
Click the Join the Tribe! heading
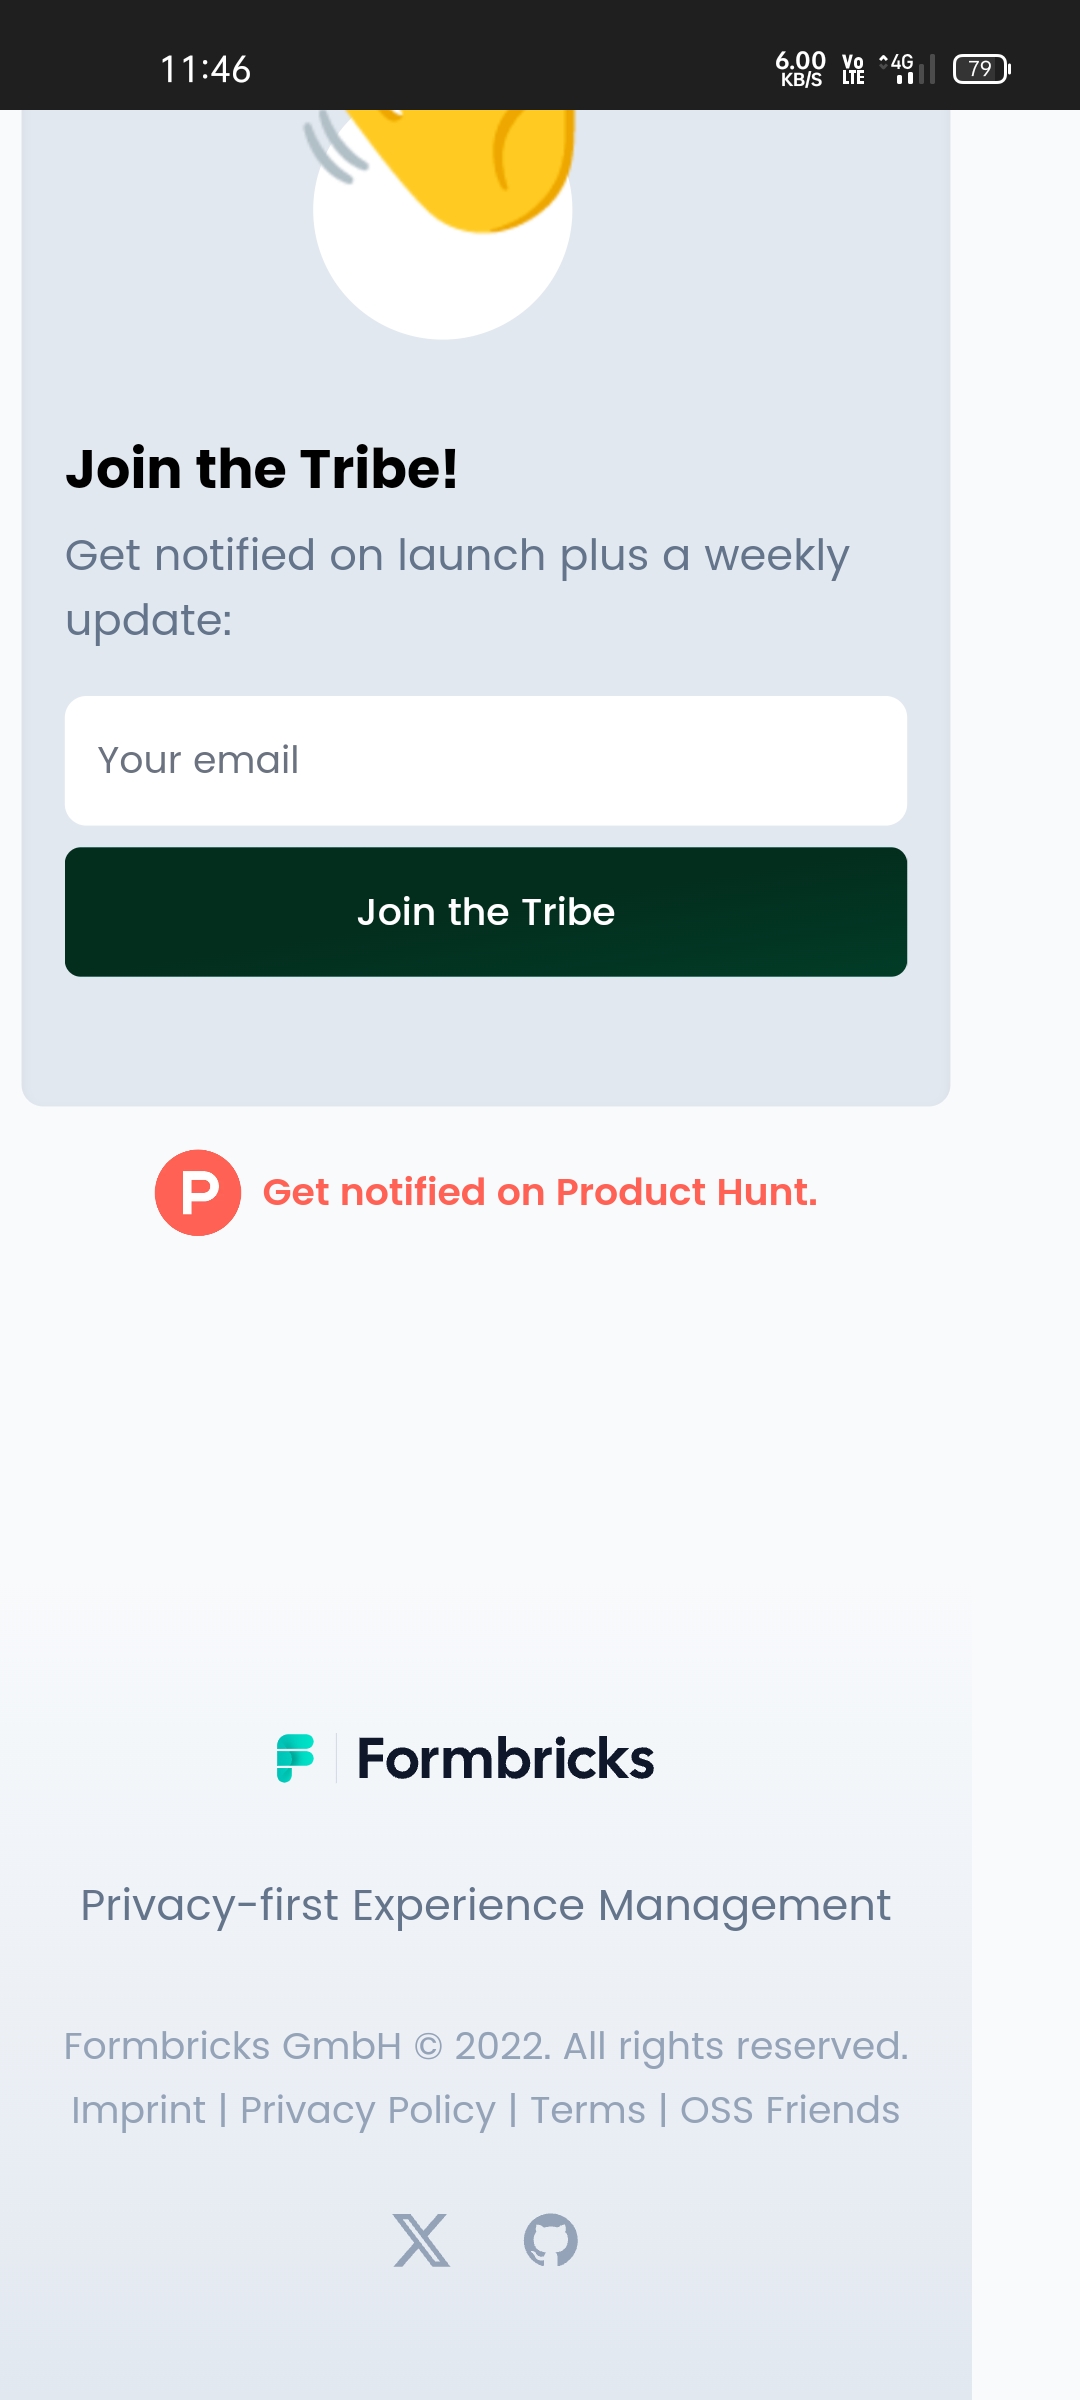point(263,468)
